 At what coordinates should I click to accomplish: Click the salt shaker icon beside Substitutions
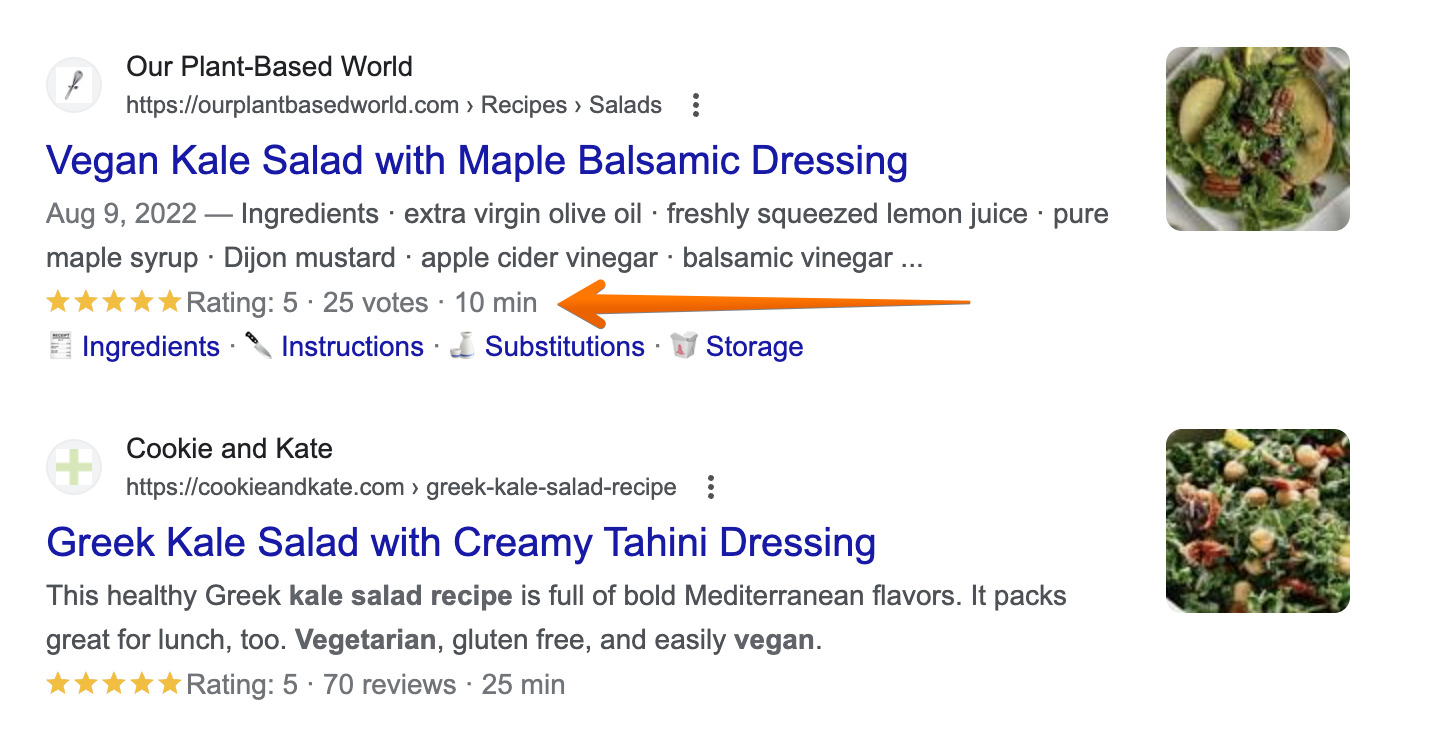462,346
